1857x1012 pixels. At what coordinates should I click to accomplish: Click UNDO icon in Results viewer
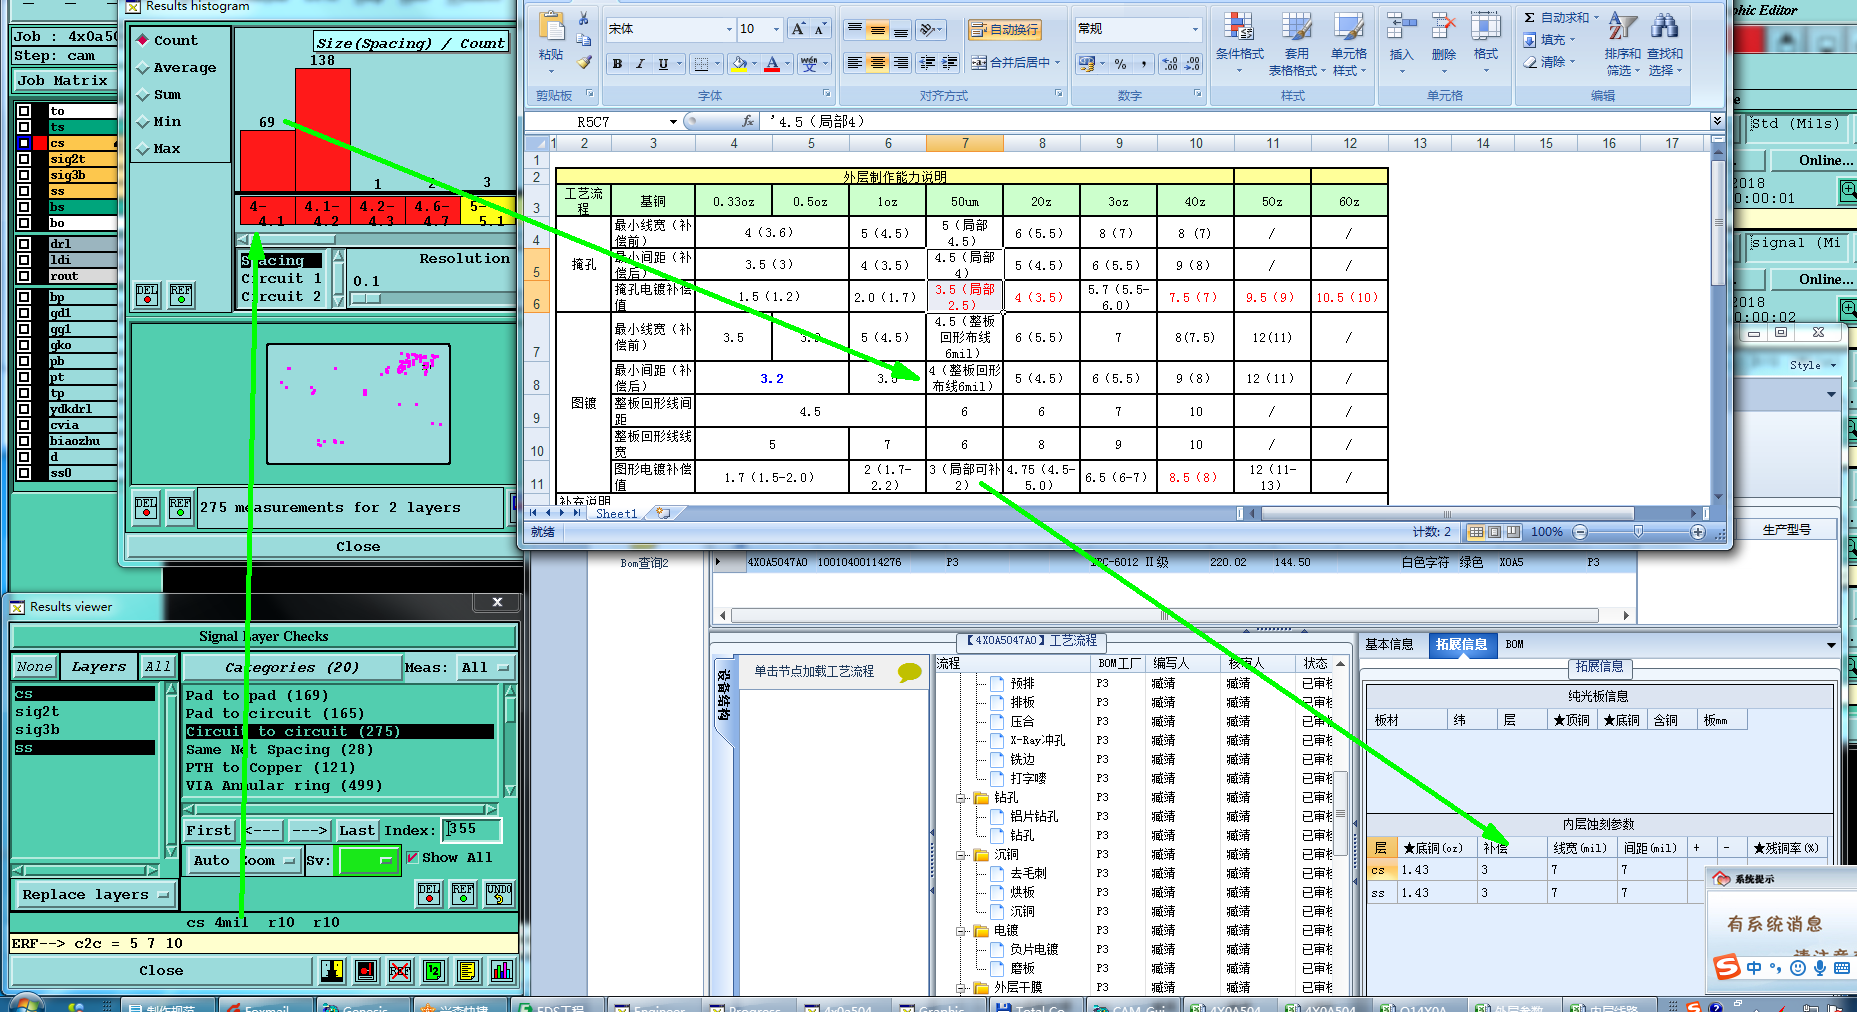(498, 894)
